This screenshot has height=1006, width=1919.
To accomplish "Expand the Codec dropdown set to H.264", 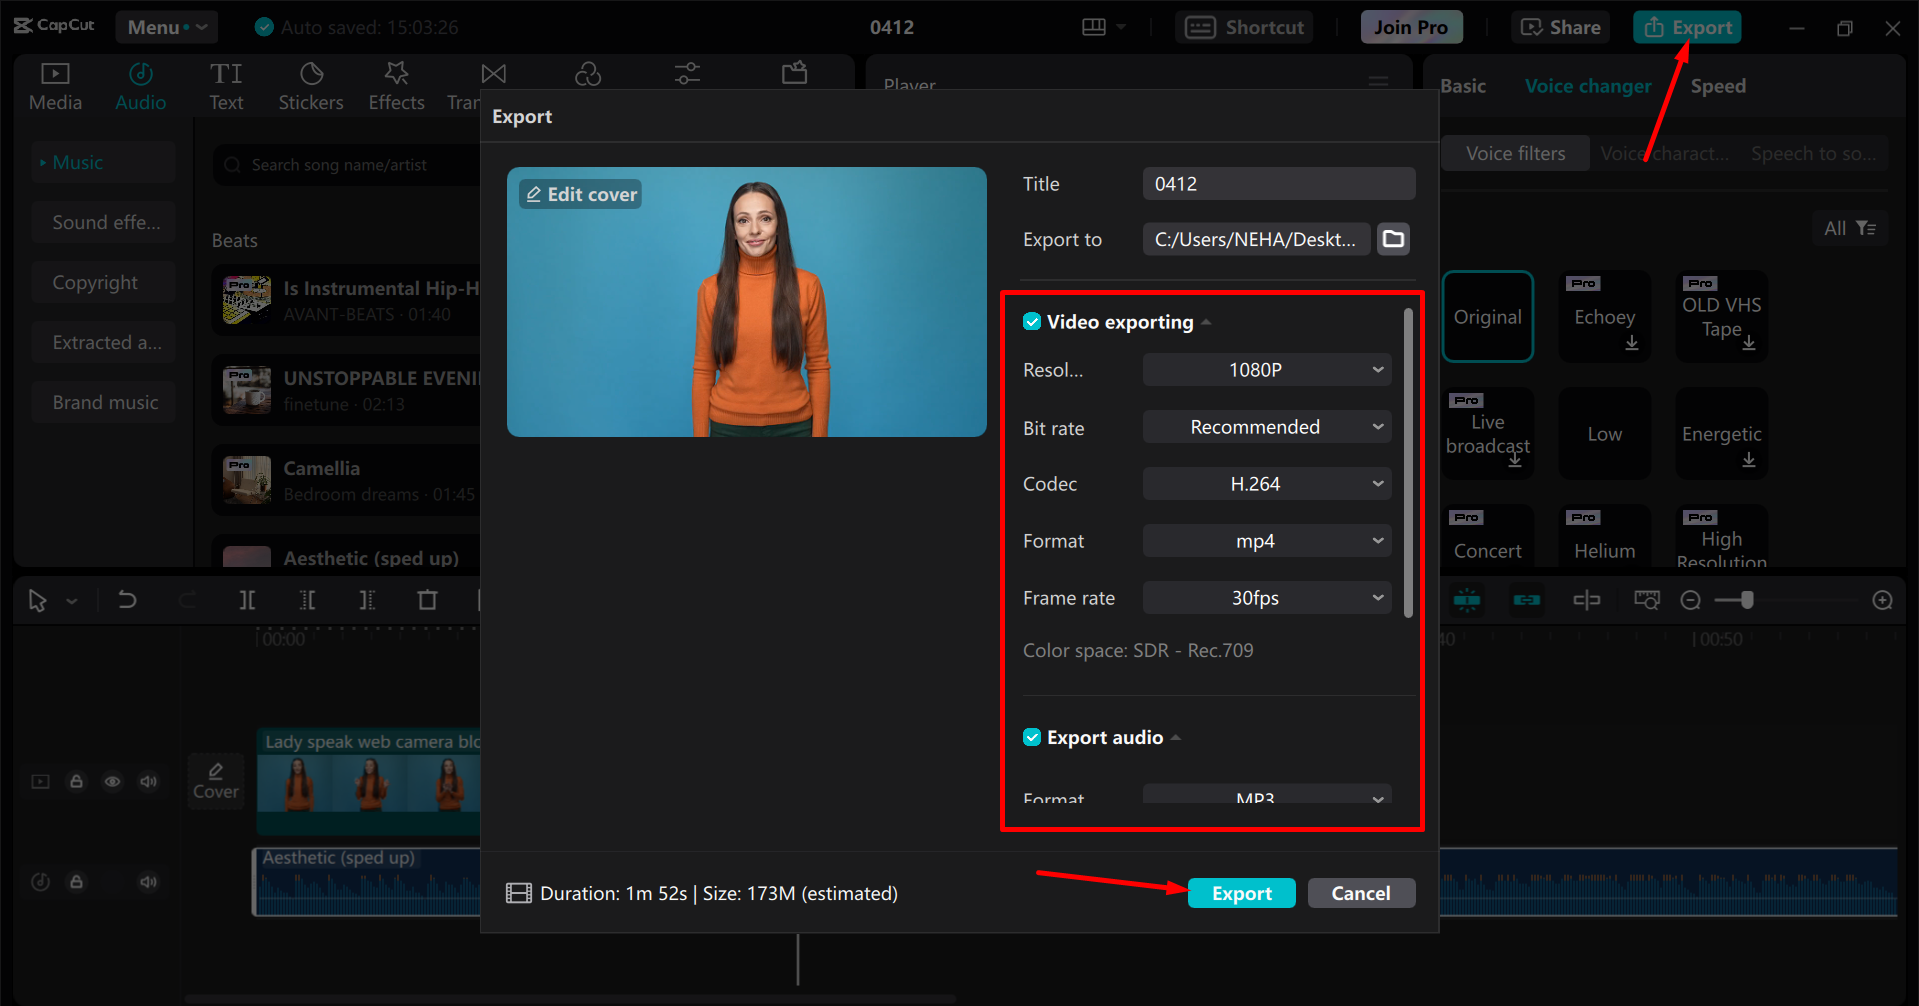I will pyautogui.click(x=1266, y=484).
